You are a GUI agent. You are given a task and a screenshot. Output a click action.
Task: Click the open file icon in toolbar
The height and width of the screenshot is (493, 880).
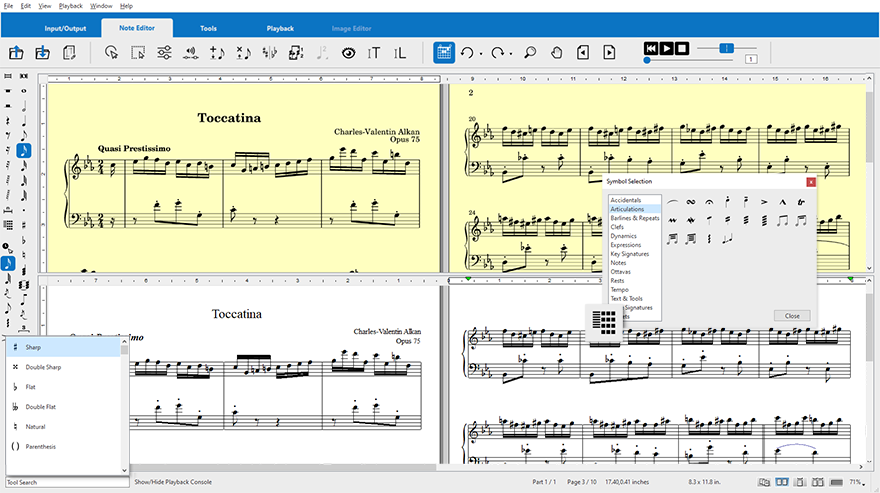16,53
